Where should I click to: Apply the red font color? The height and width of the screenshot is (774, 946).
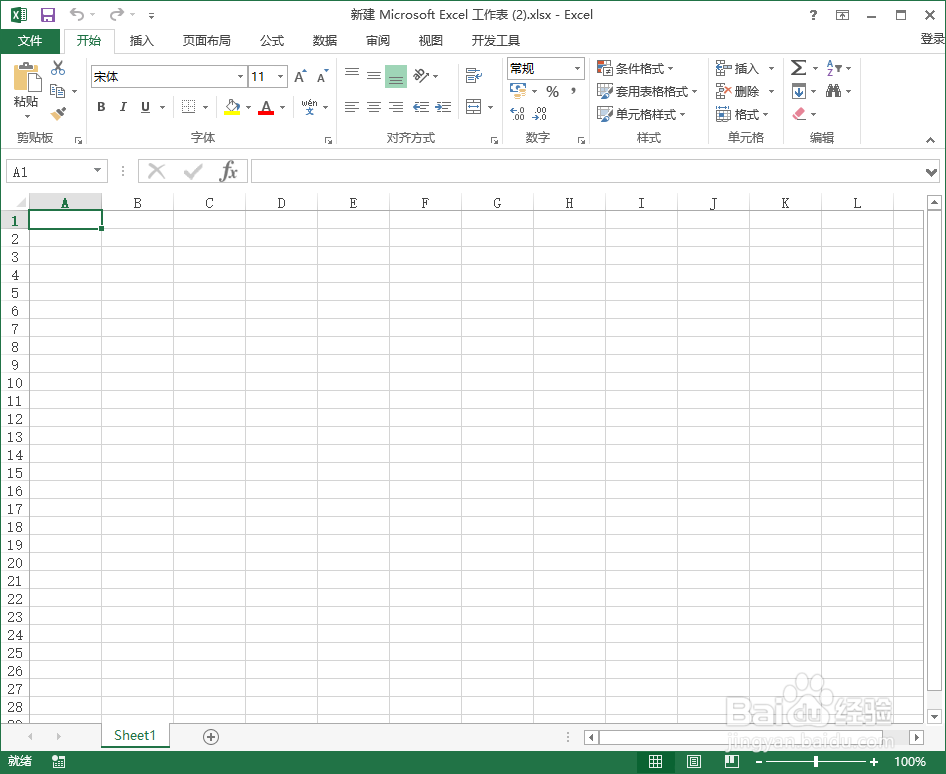266,107
